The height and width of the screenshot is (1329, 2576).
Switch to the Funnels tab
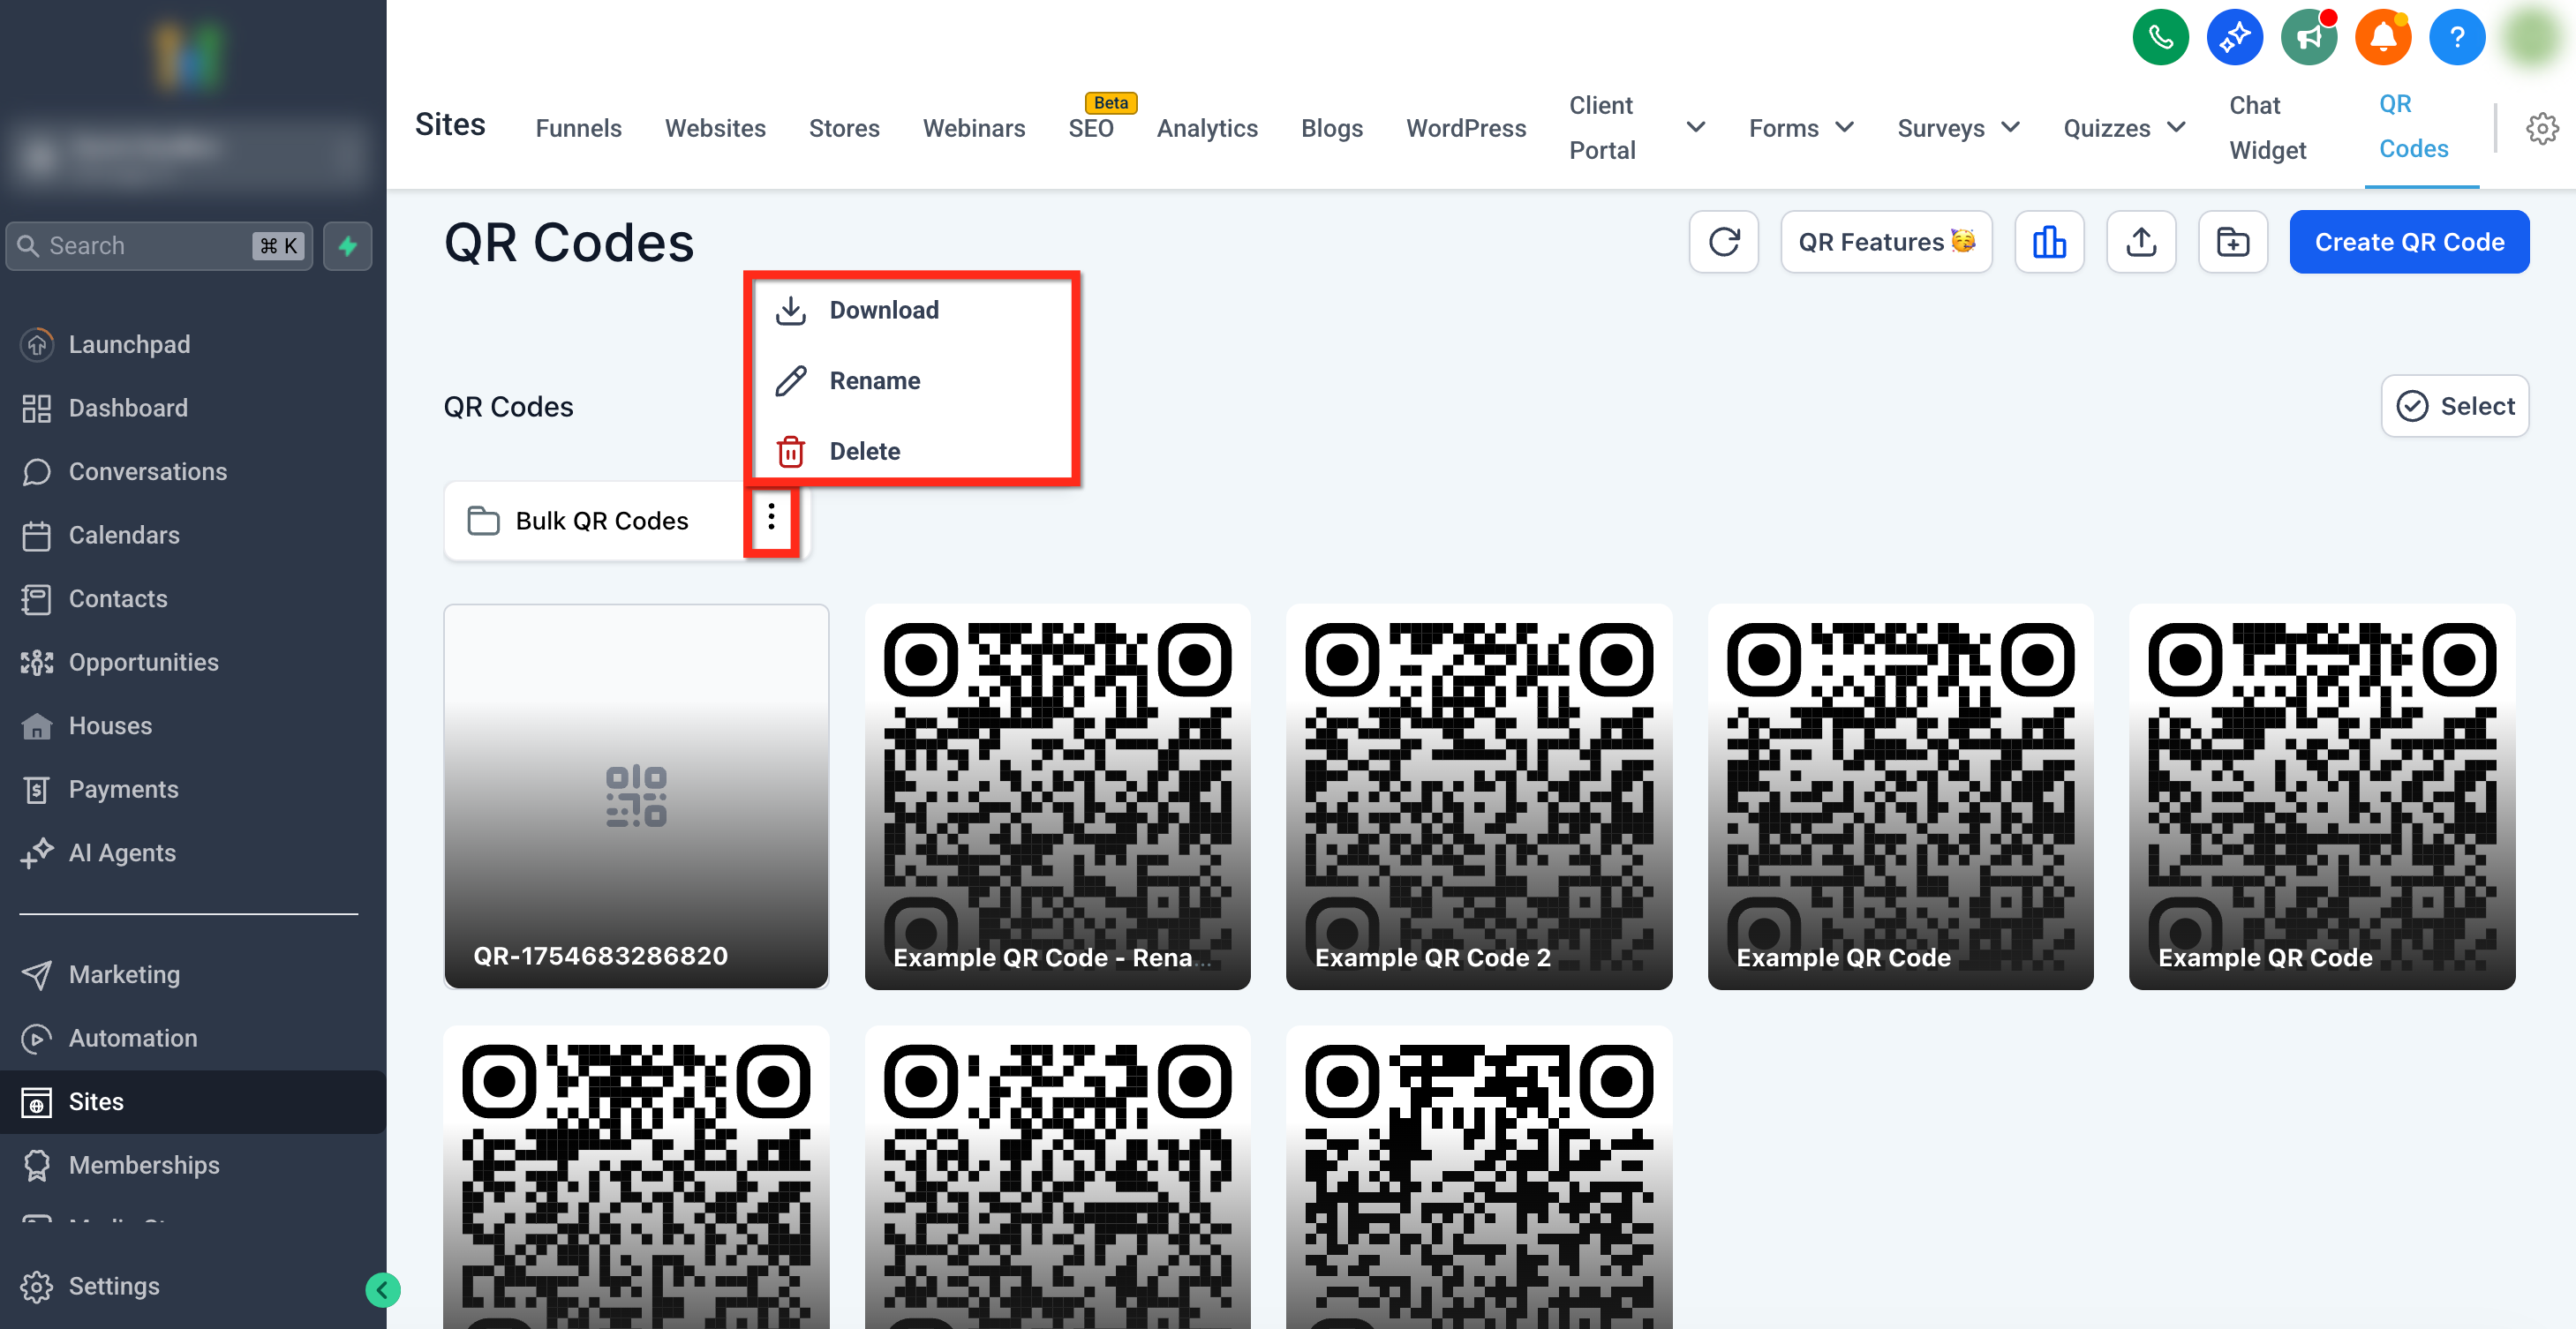(x=578, y=128)
